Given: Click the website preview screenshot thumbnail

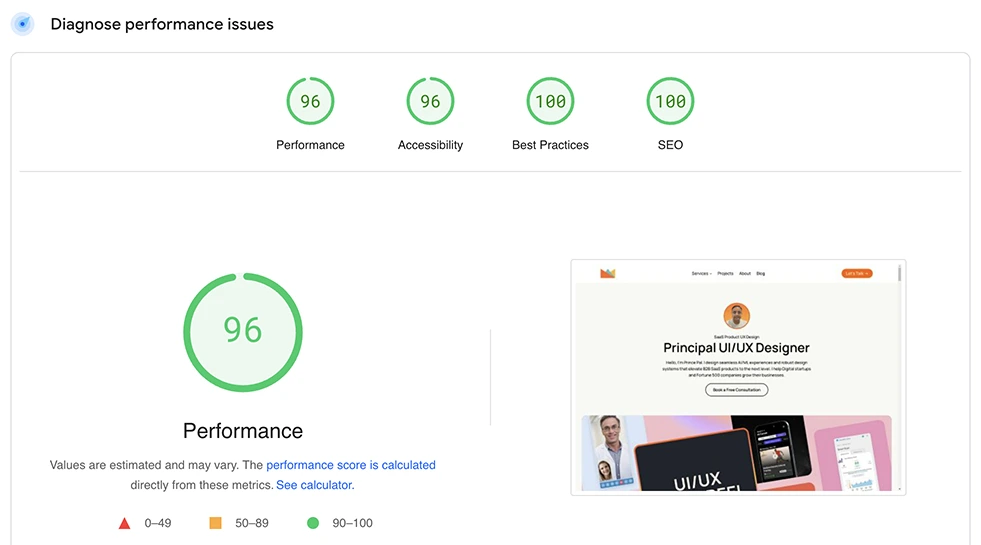Looking at the screenshot, I should (x=738, y=377).
